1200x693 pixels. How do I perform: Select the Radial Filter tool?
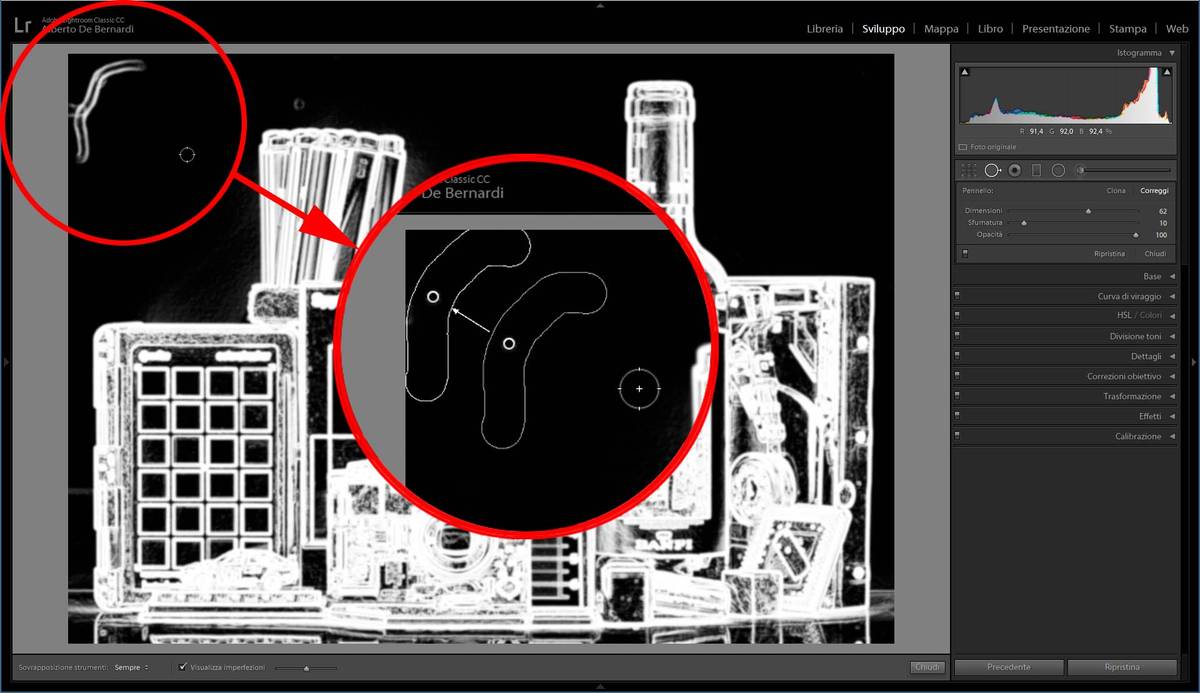pyautogui.click(x=1058, y=171)
